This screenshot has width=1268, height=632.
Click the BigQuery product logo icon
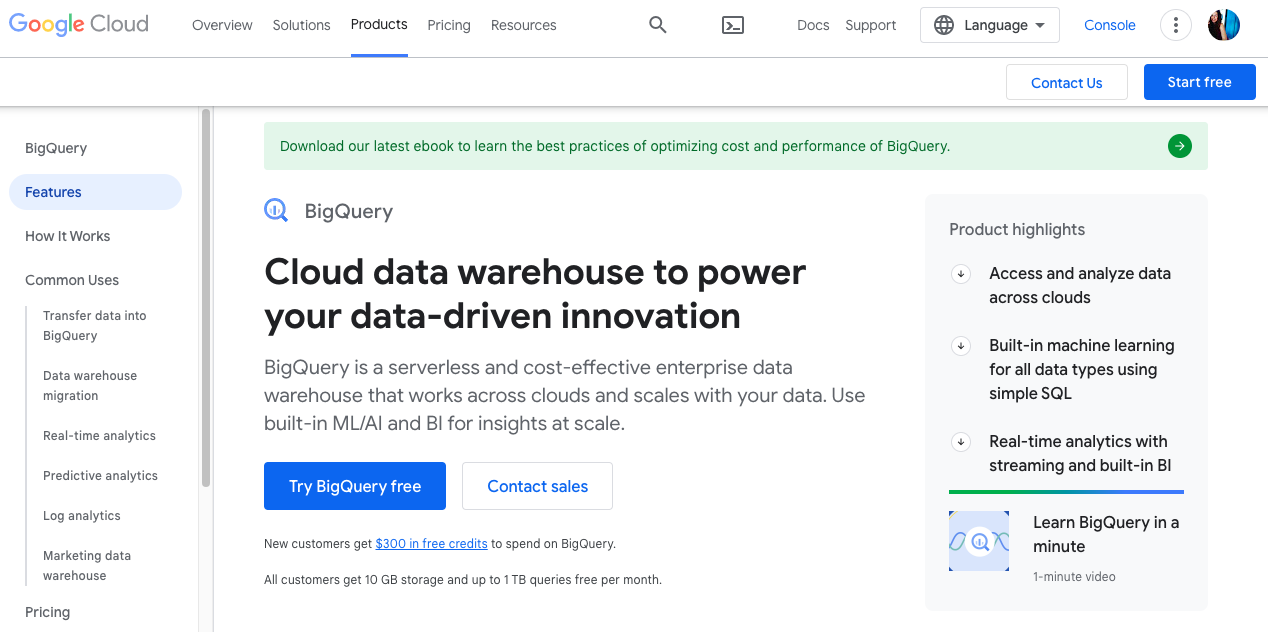[x=276, y=210]
